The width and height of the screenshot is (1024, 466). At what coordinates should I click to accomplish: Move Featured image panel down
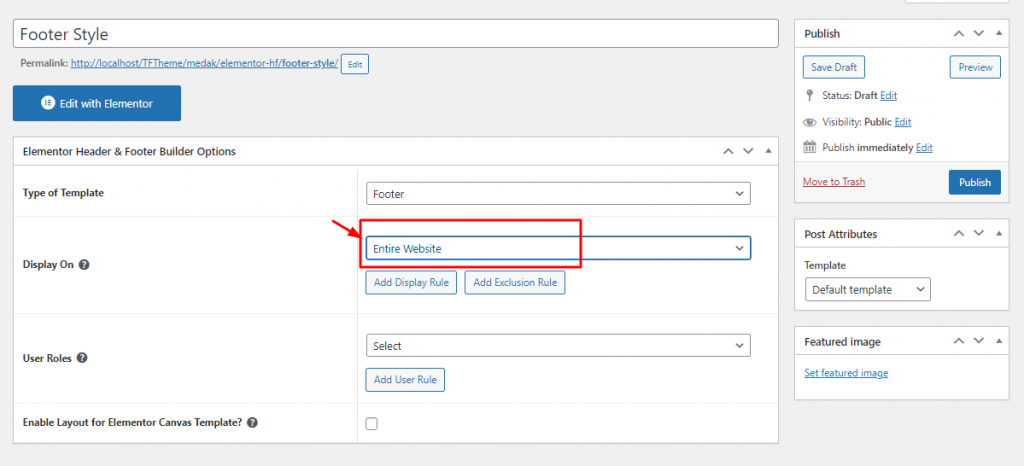(x=979, y=342)
